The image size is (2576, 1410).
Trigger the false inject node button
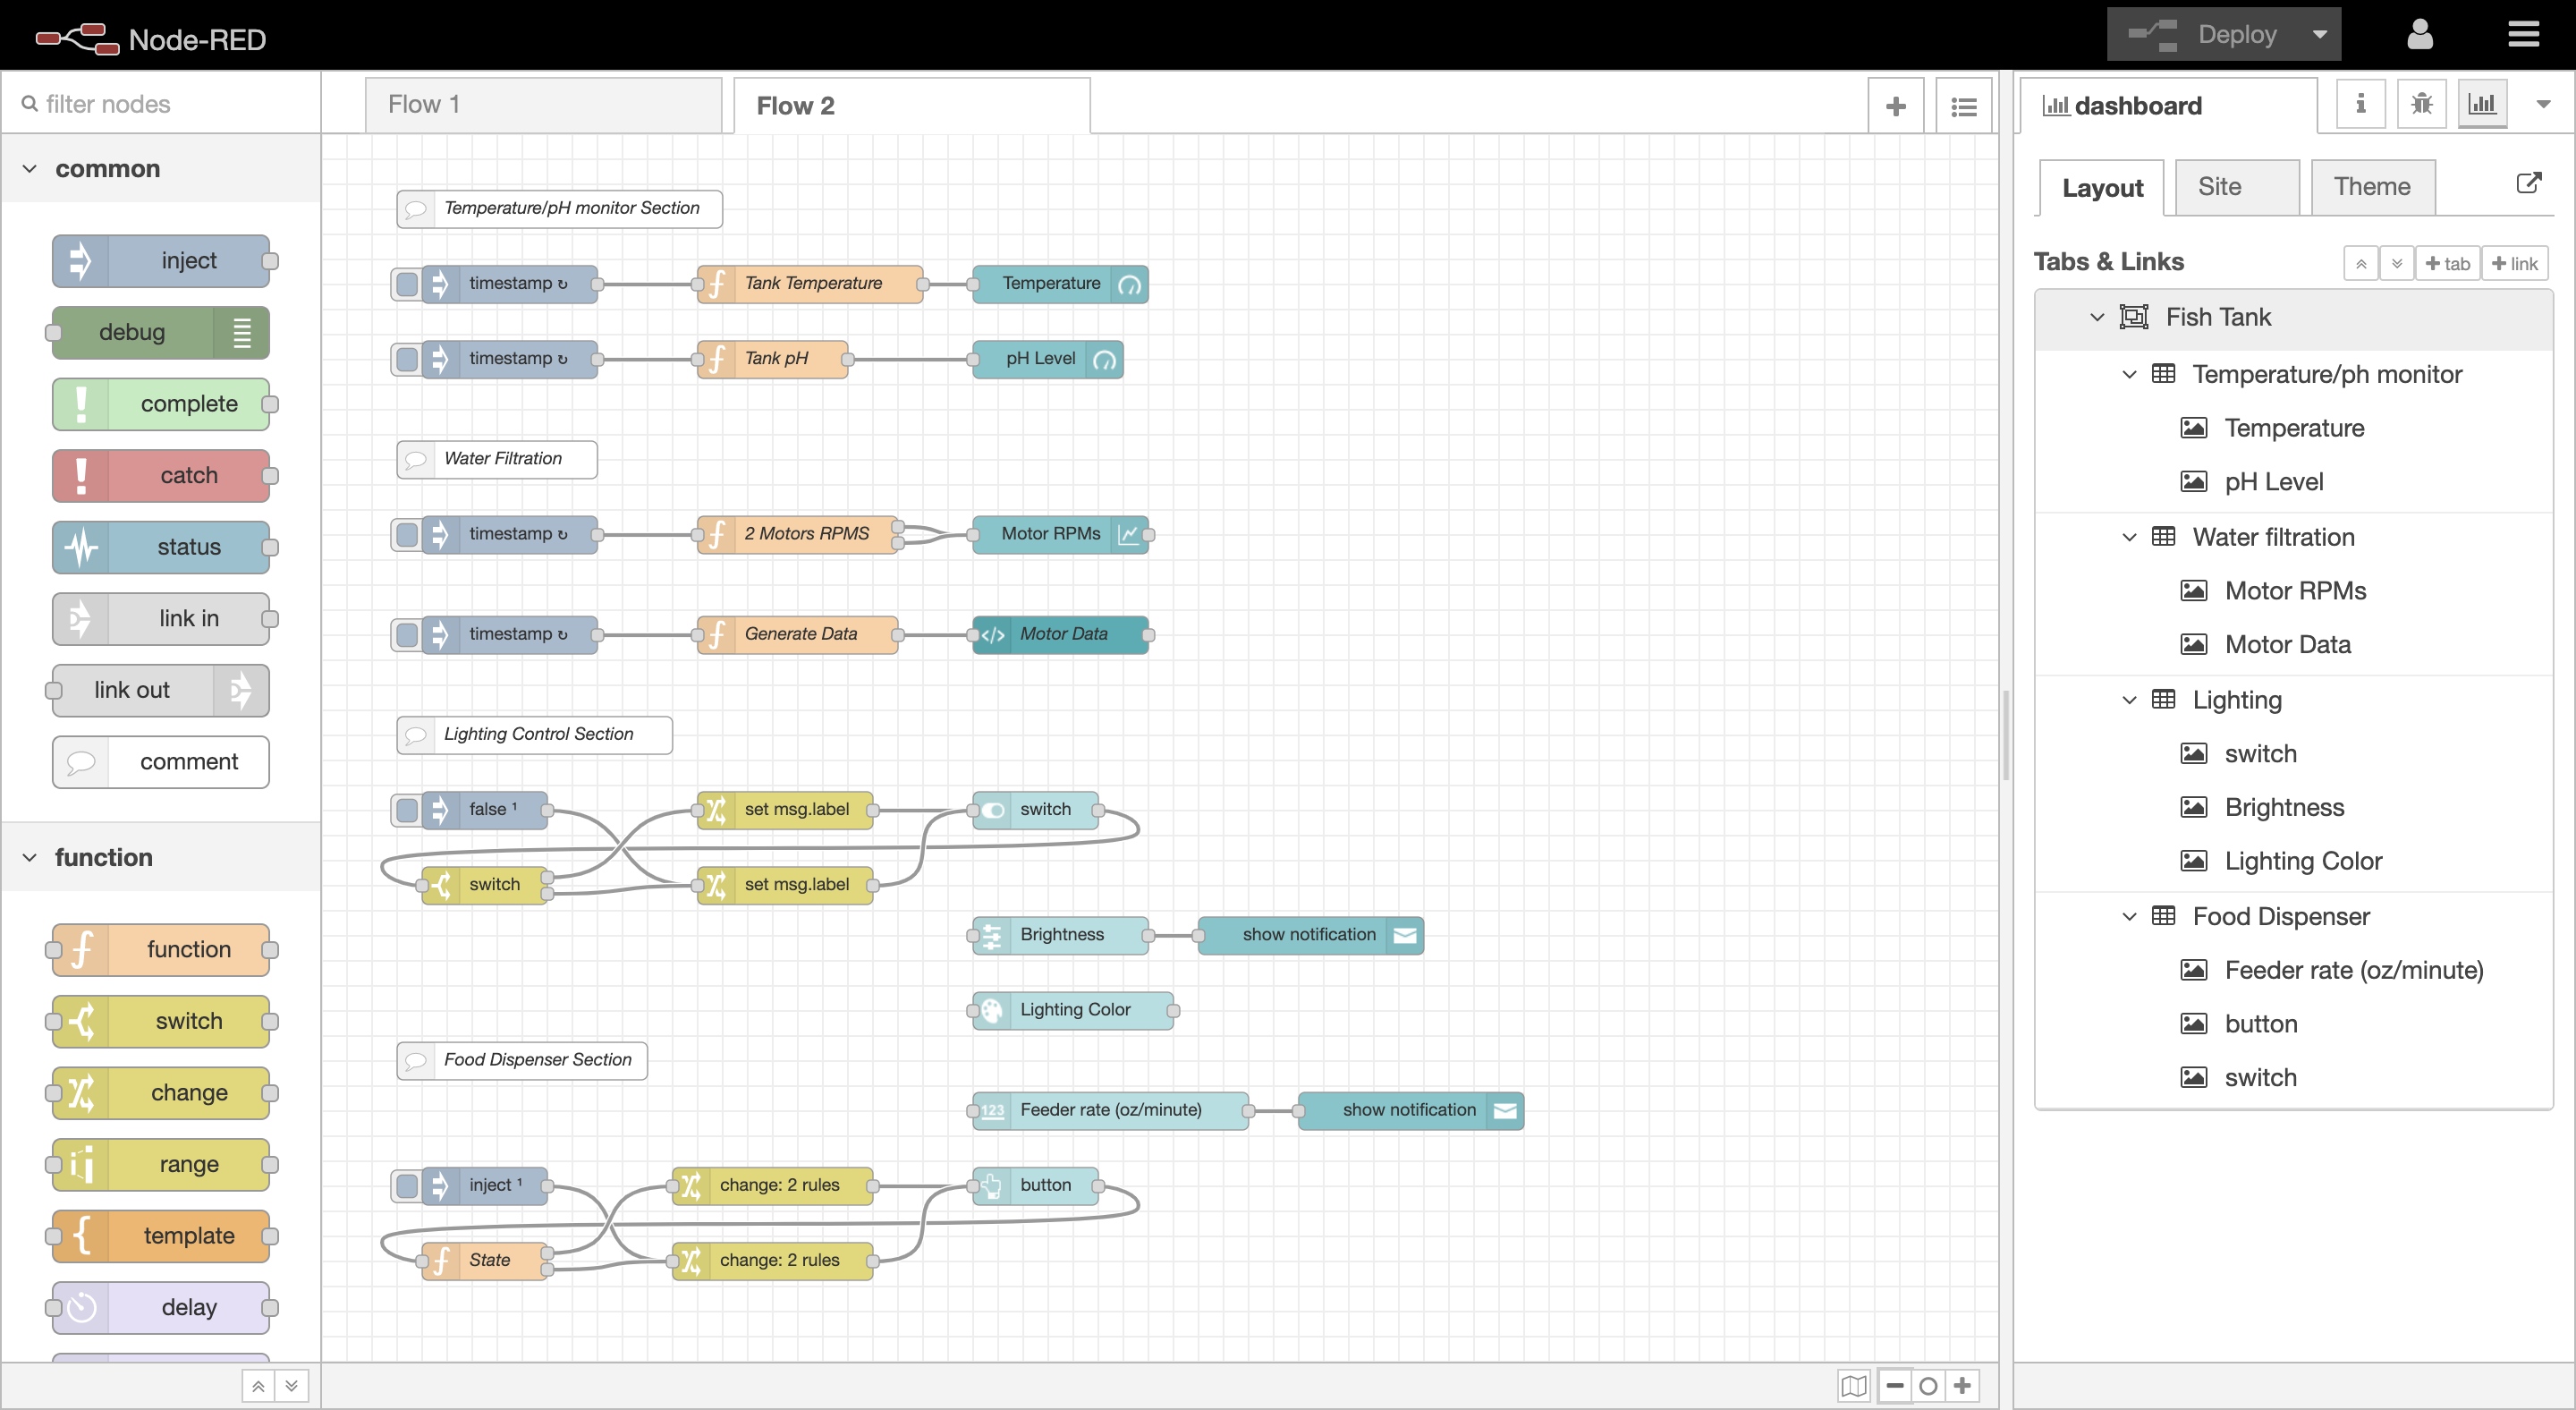coord(406,810)
